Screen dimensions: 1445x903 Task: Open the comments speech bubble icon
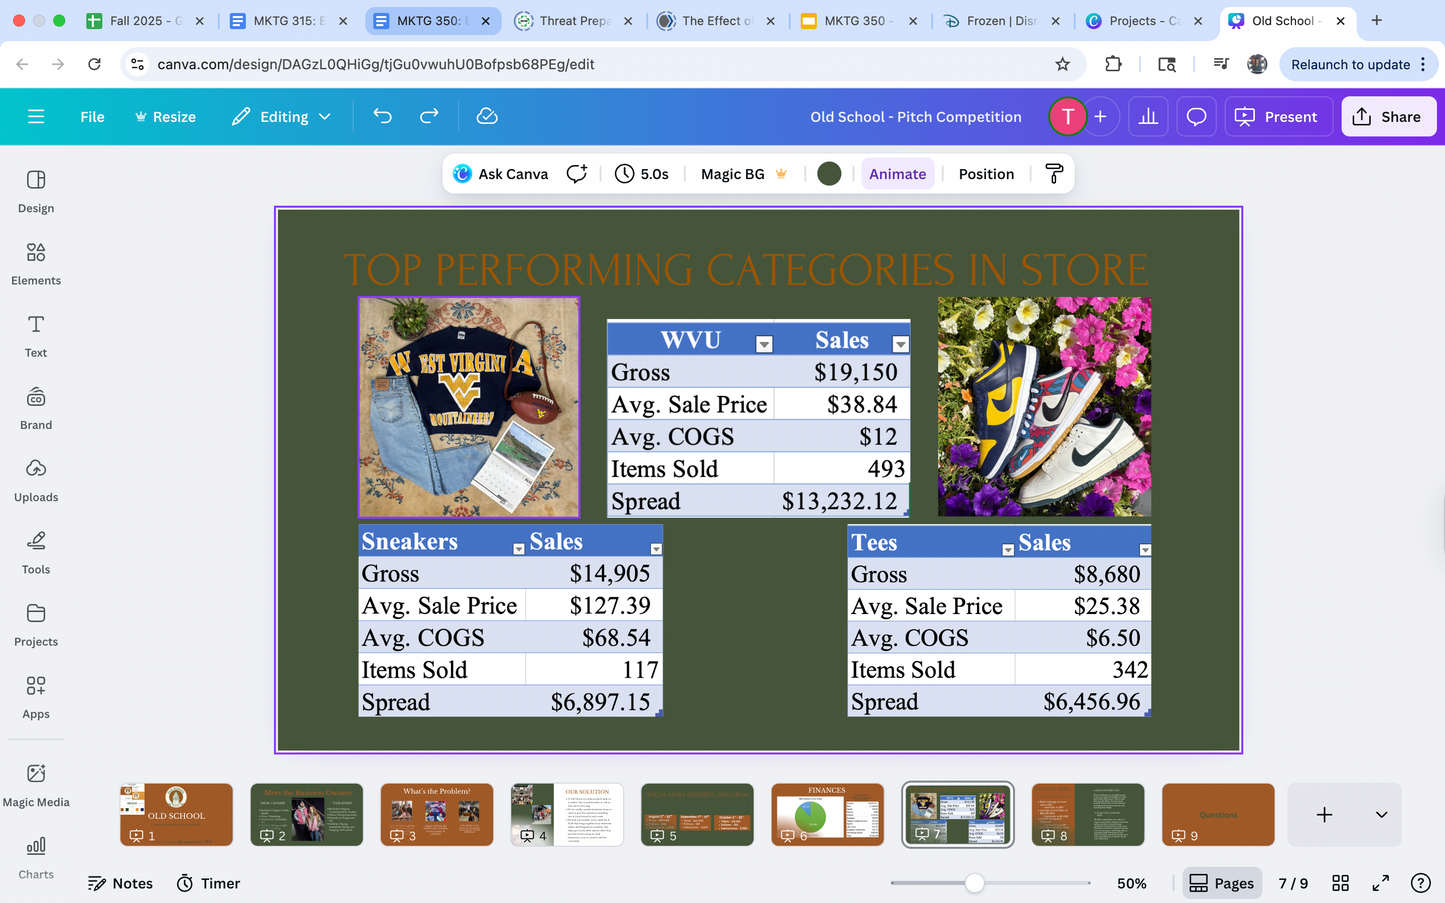coord(1196,117)
